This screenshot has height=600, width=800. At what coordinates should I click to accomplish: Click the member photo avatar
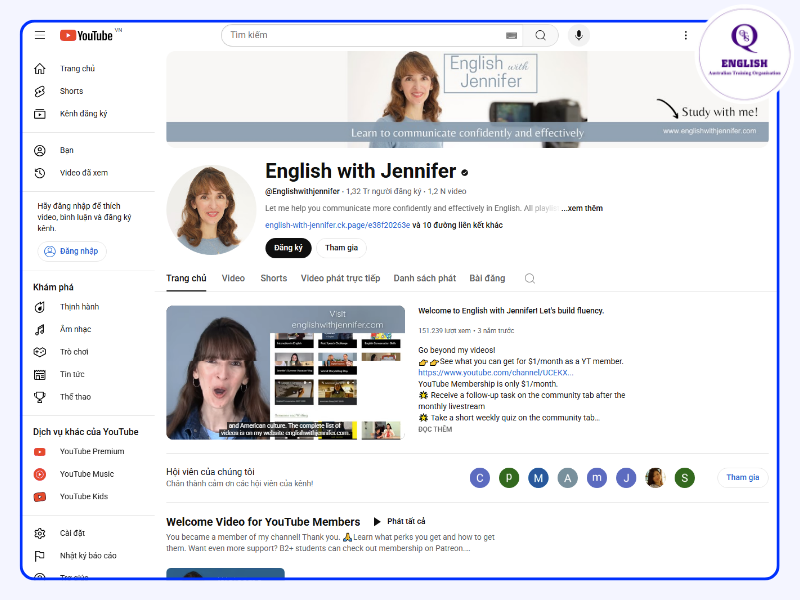655,478
